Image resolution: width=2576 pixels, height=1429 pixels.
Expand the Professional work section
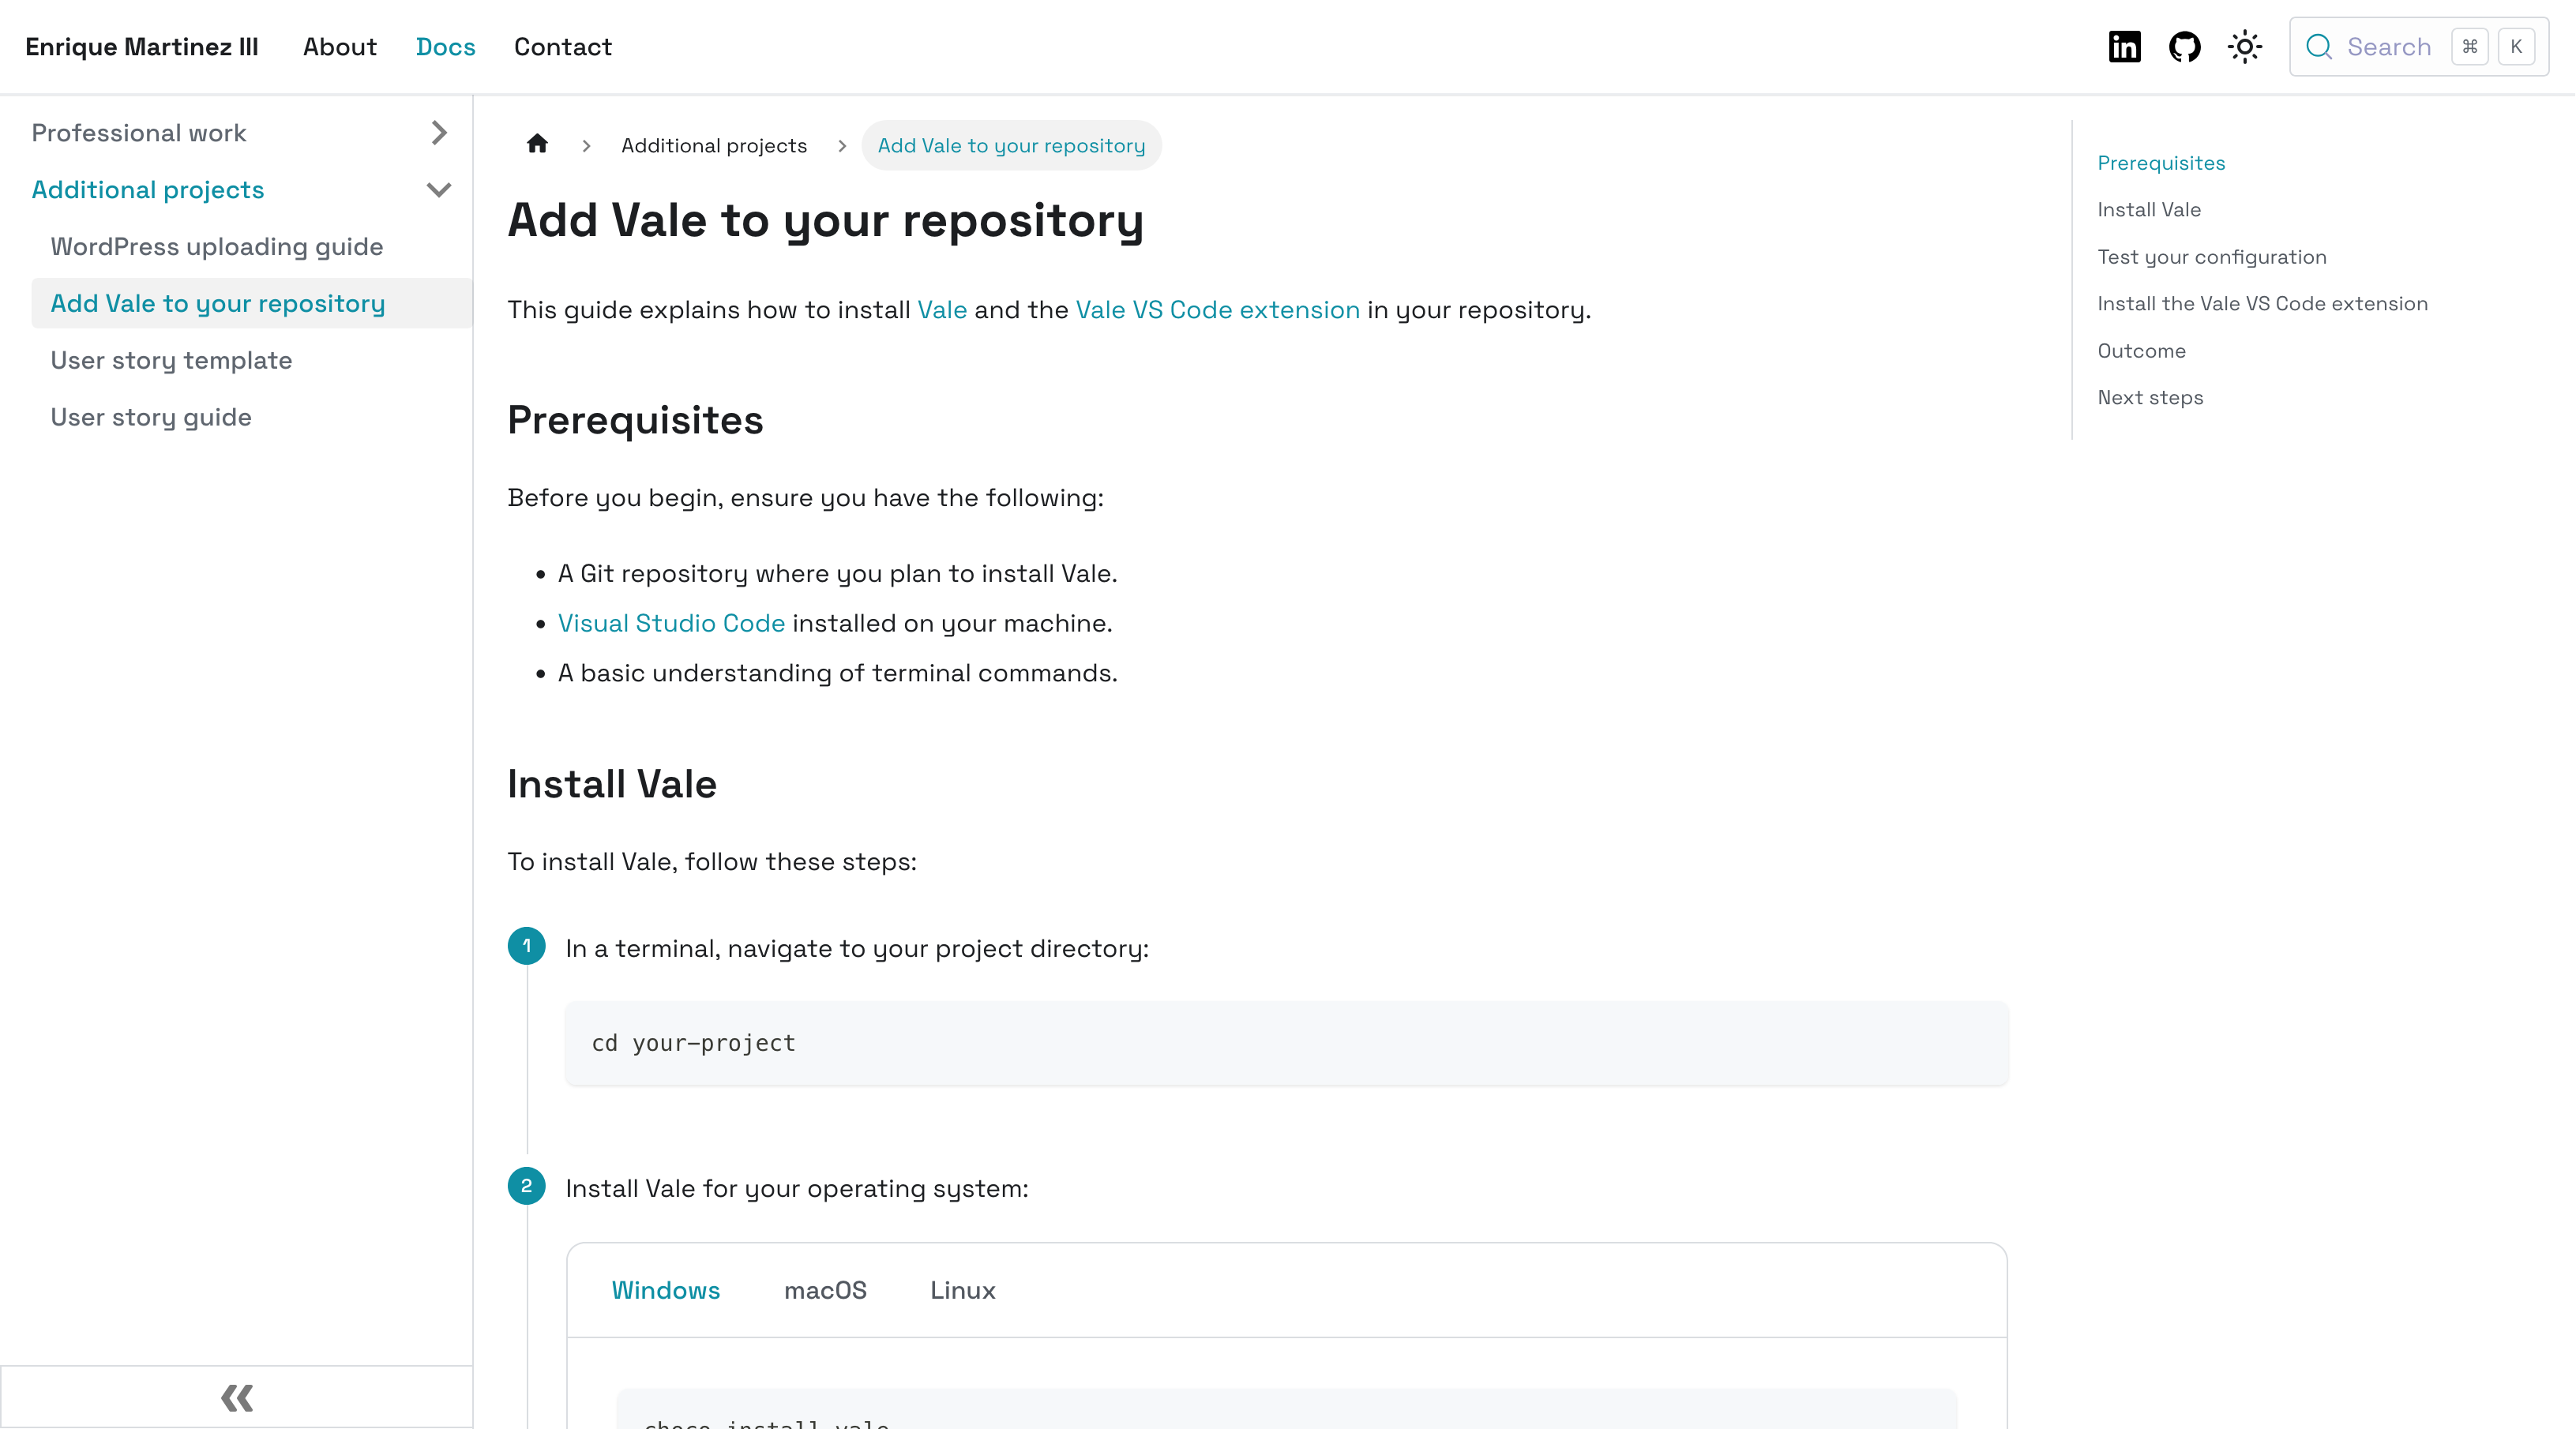(x=438, y=133)
